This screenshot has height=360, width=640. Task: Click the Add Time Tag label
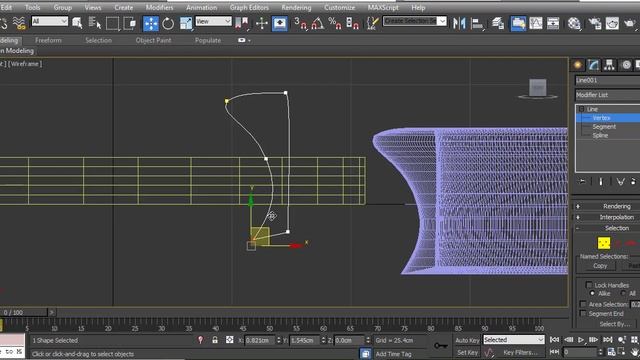[393, 354]
